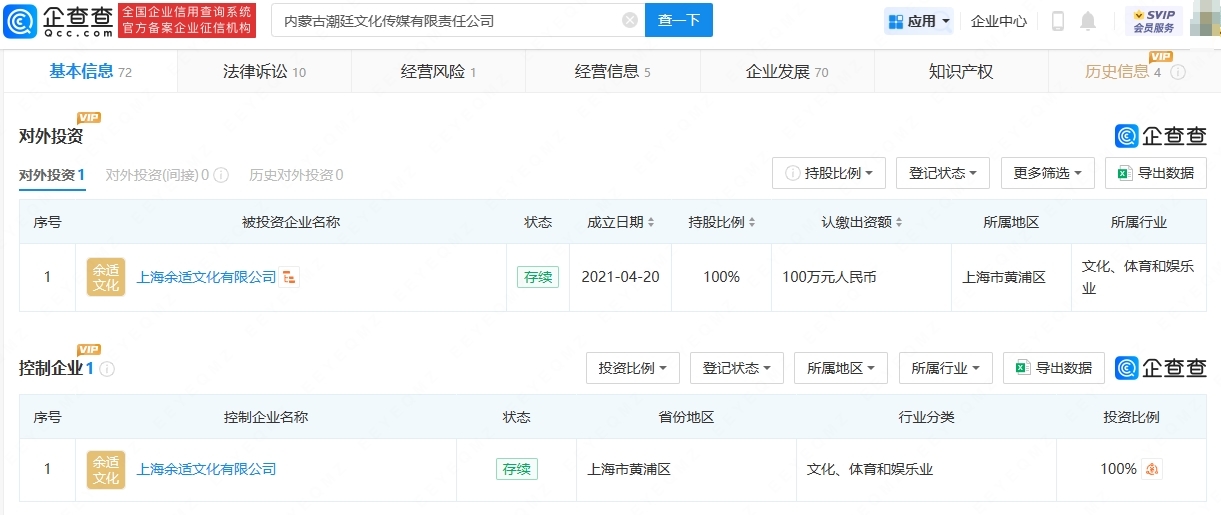
Task: Click the 企查查 logo in header
Action: (59, 20)
